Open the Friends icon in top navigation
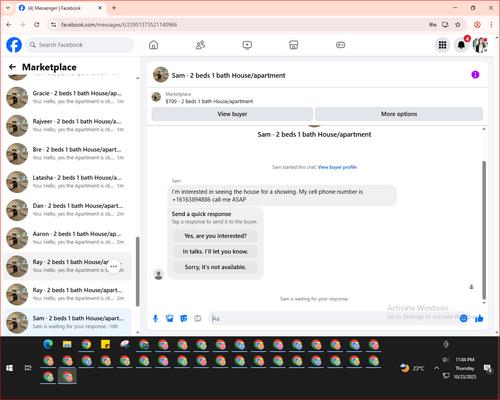This screenshot has width=500, height=400. coord(200,45)
